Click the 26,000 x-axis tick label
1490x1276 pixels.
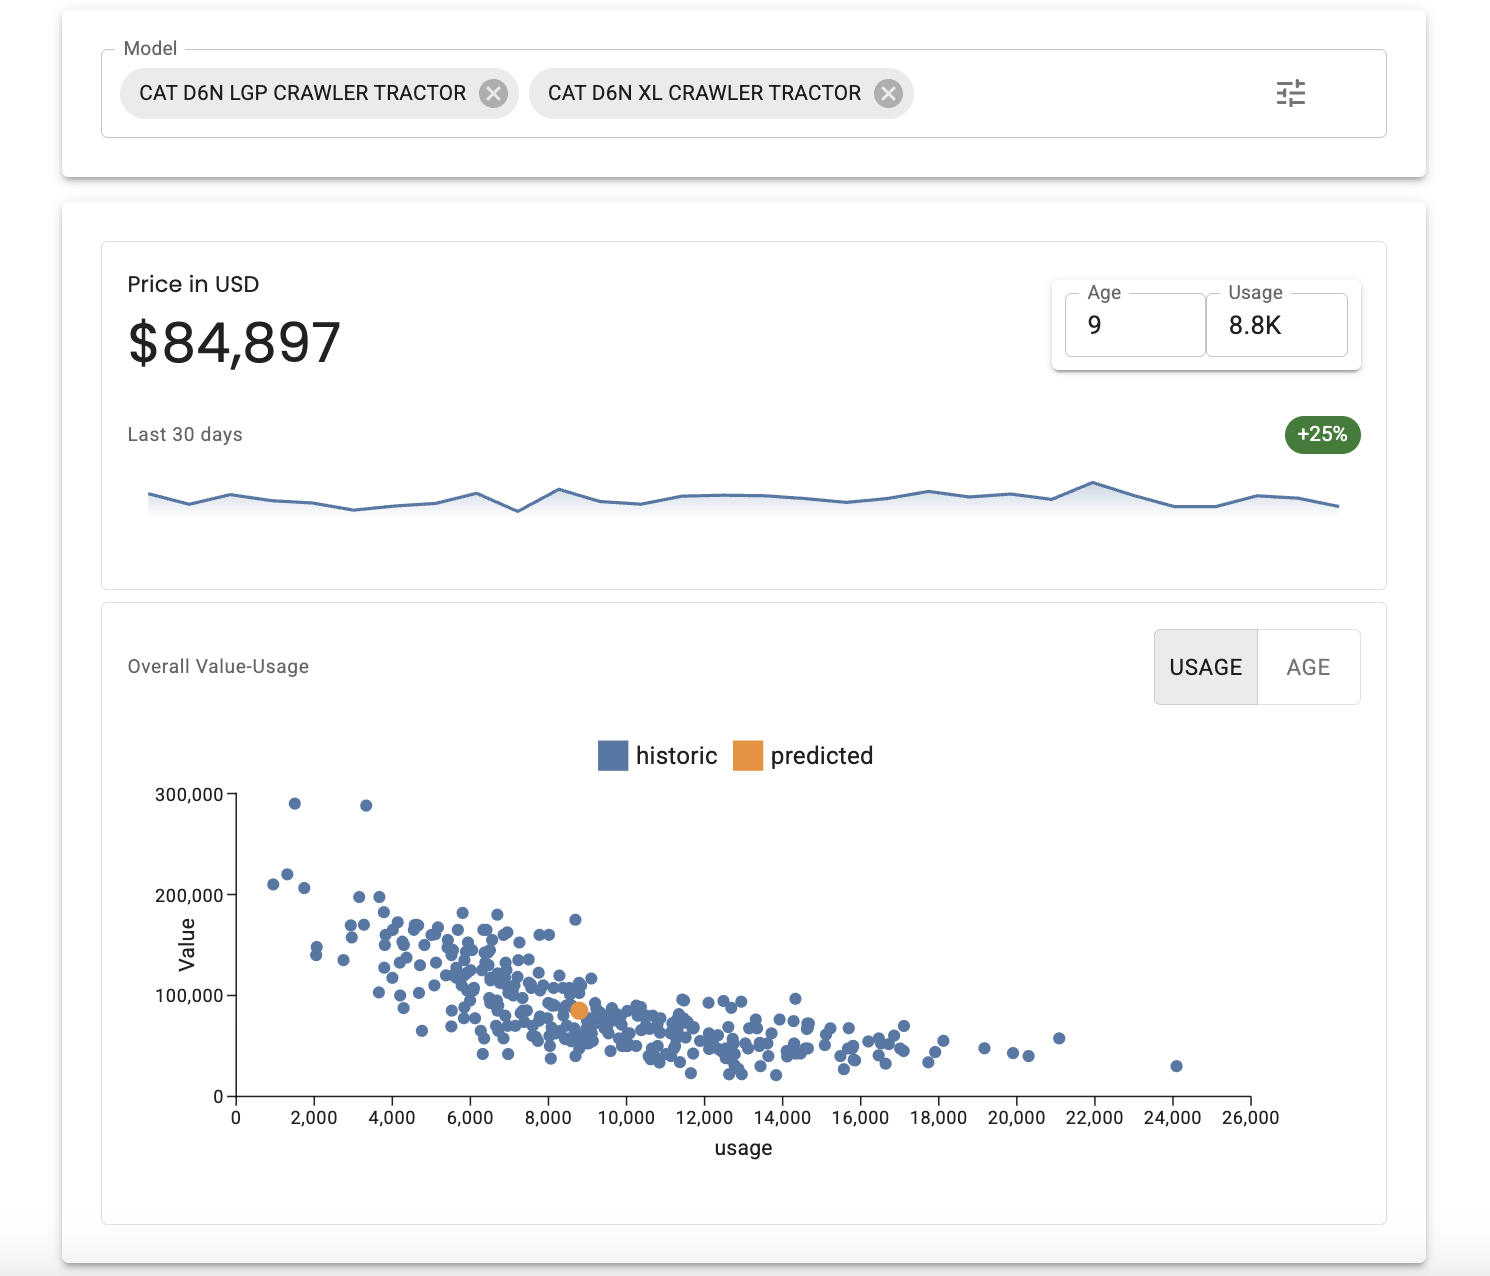click(1250, 1118)
